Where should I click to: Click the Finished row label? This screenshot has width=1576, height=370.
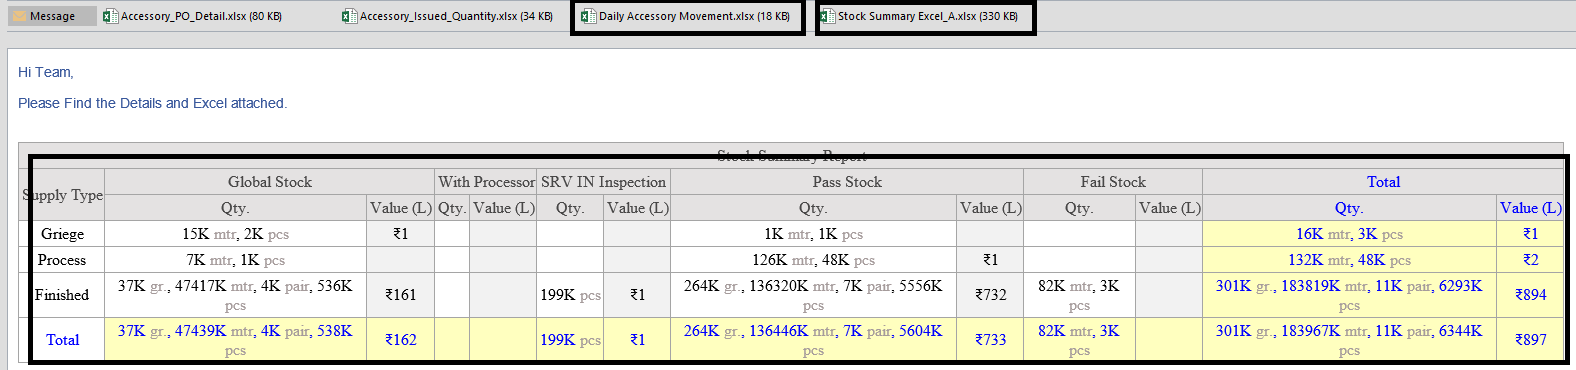62,295
